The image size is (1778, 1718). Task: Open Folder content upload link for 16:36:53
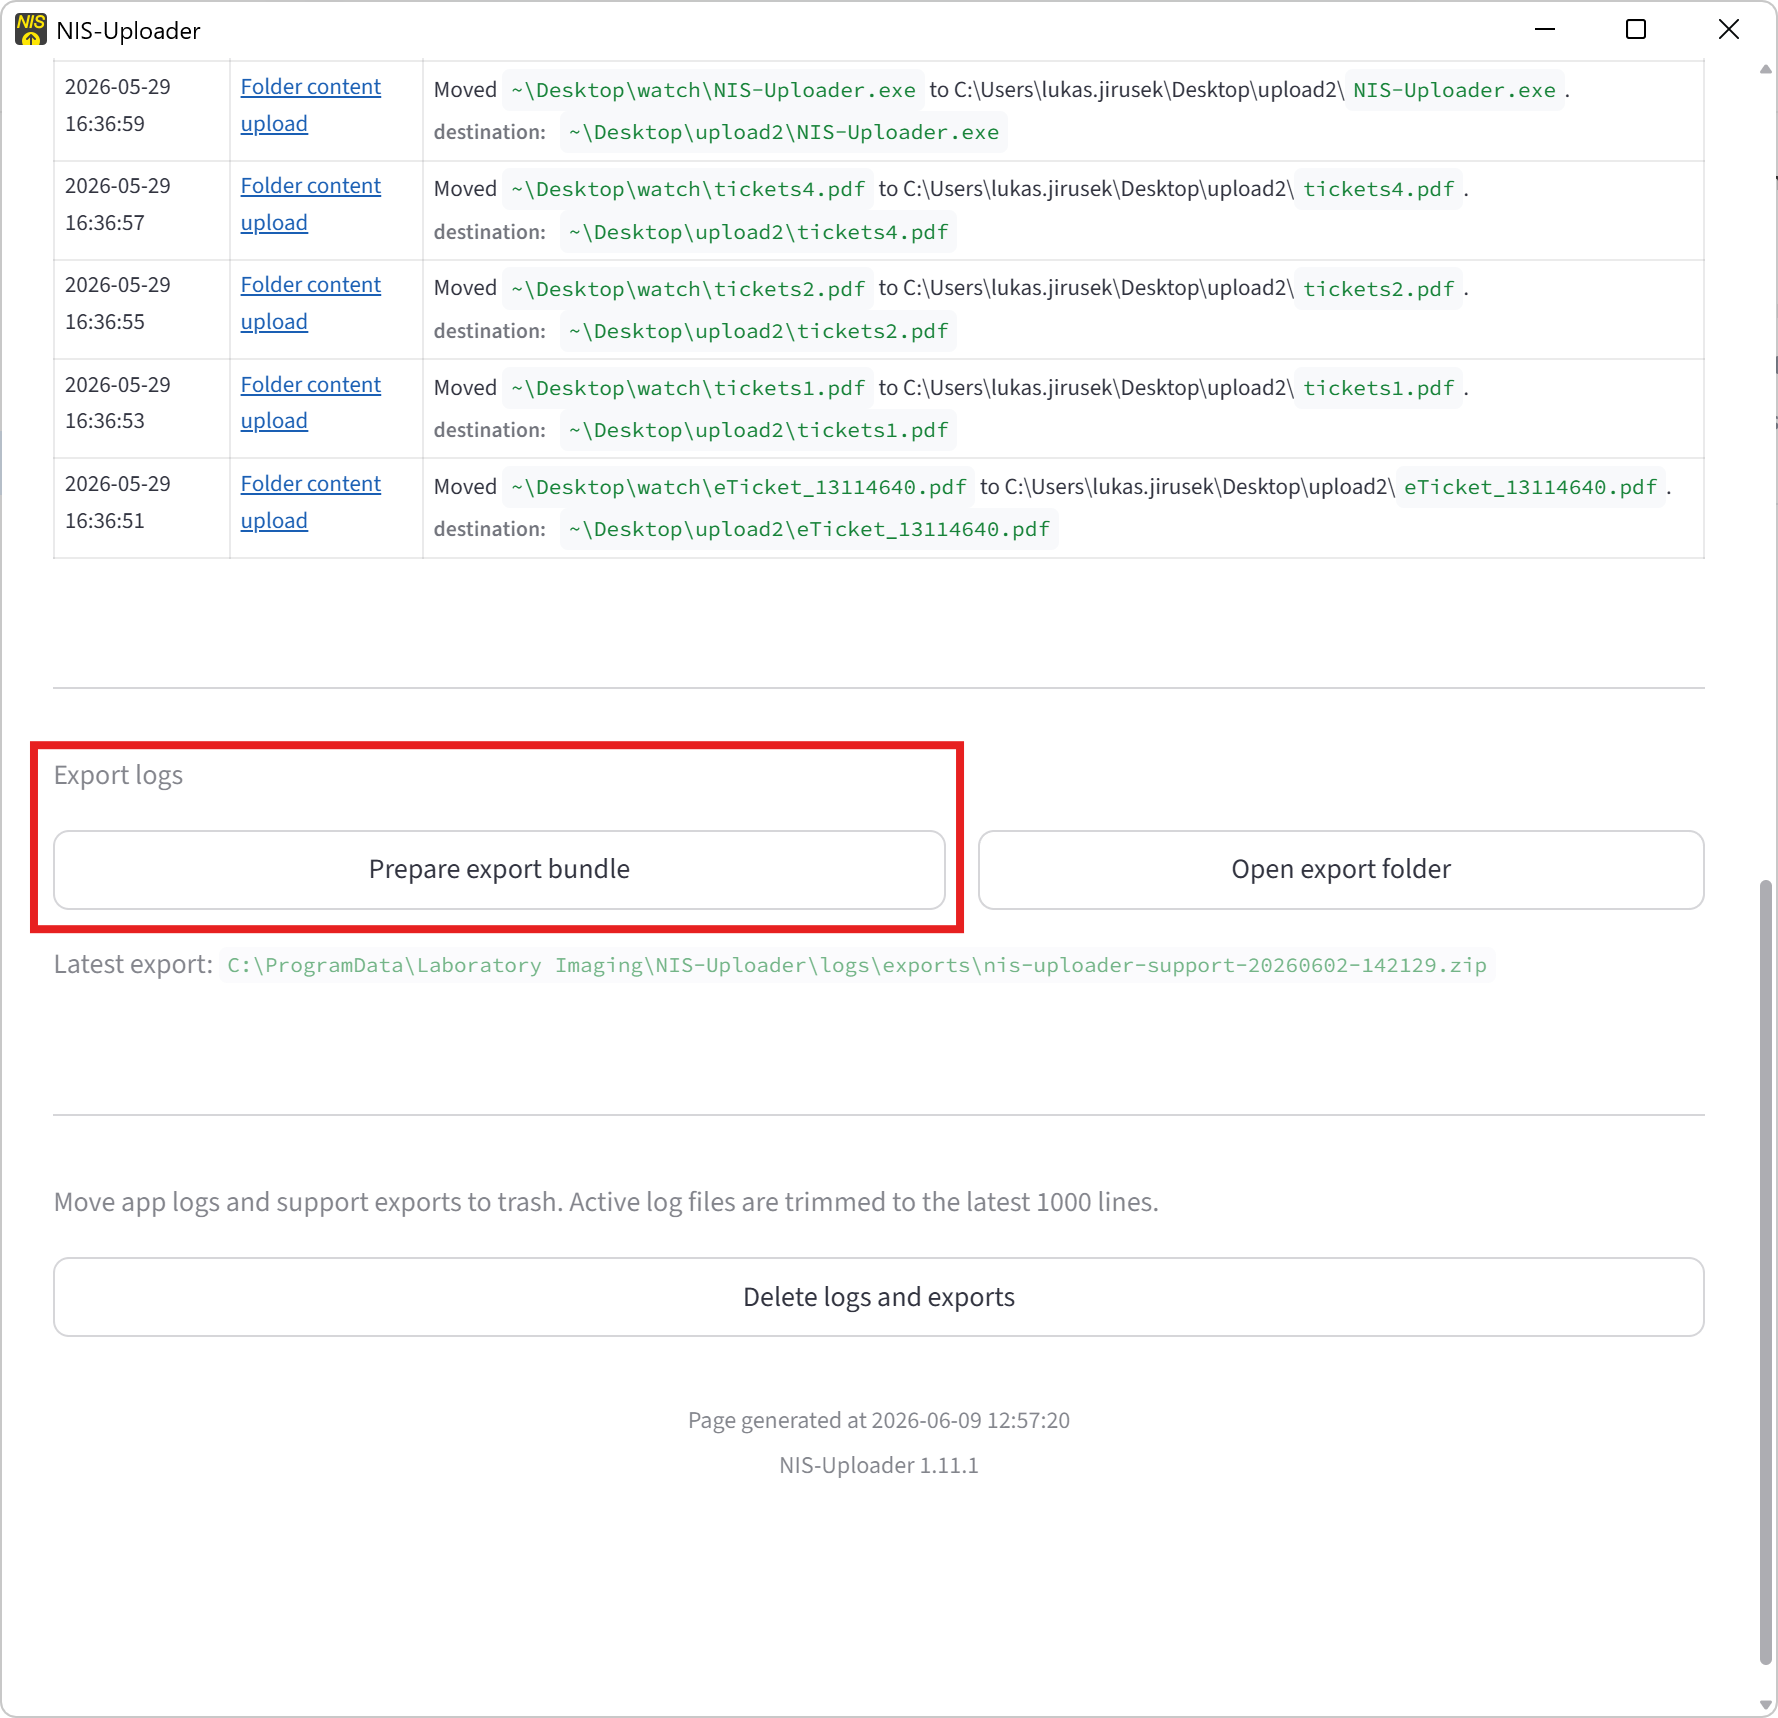310,403
